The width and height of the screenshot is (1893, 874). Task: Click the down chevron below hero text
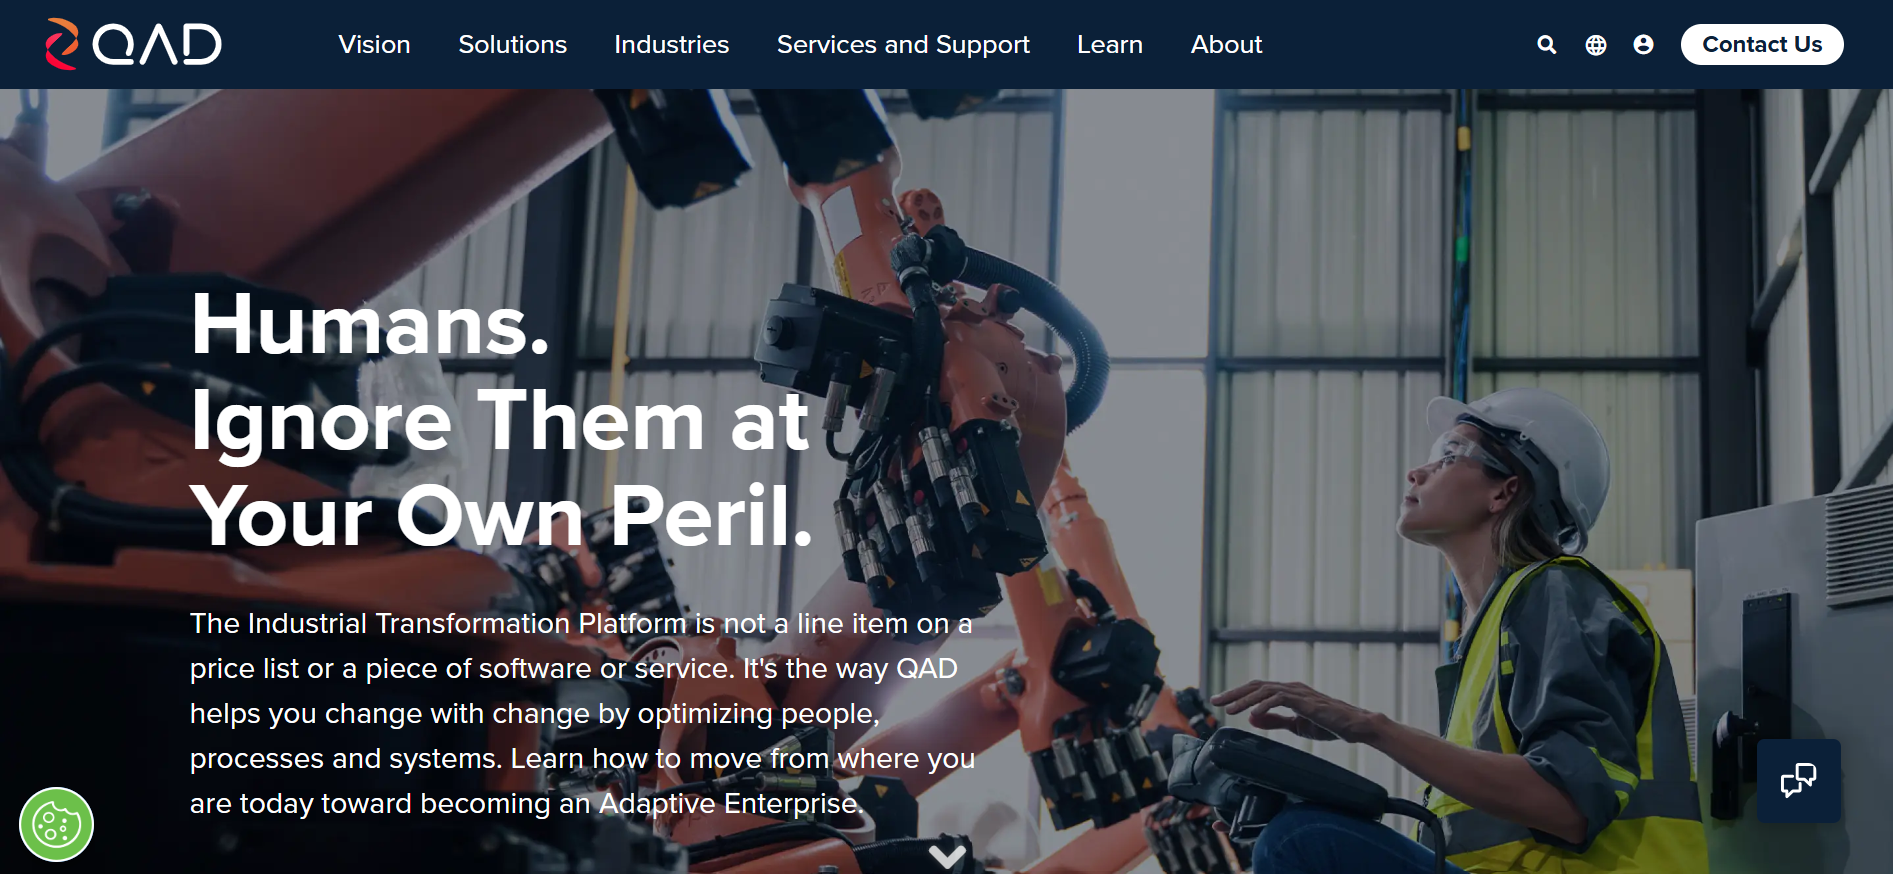[x=946, y=857]
